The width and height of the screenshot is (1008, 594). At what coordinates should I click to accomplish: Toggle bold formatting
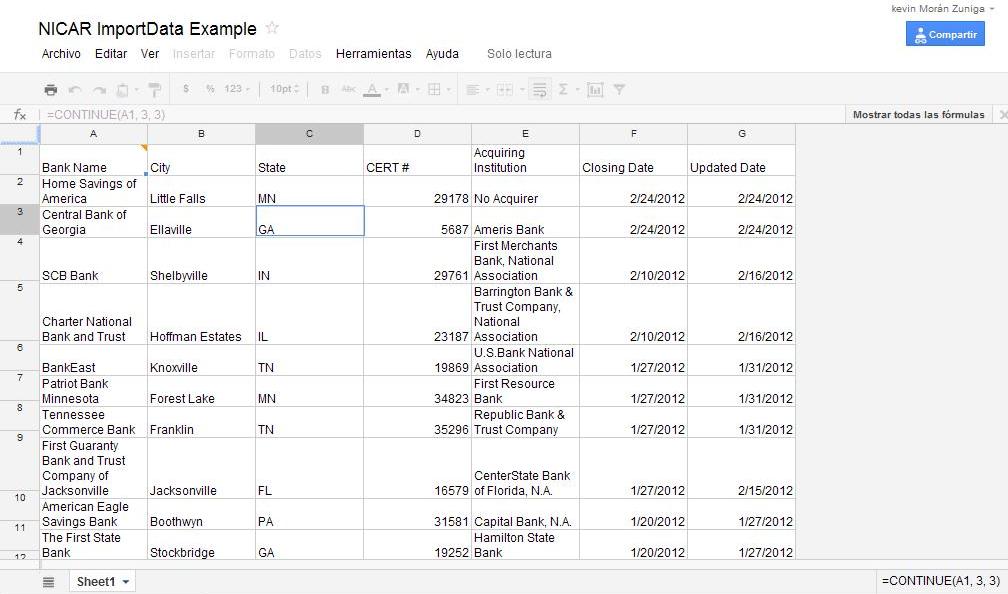click(x=325, y=89)
